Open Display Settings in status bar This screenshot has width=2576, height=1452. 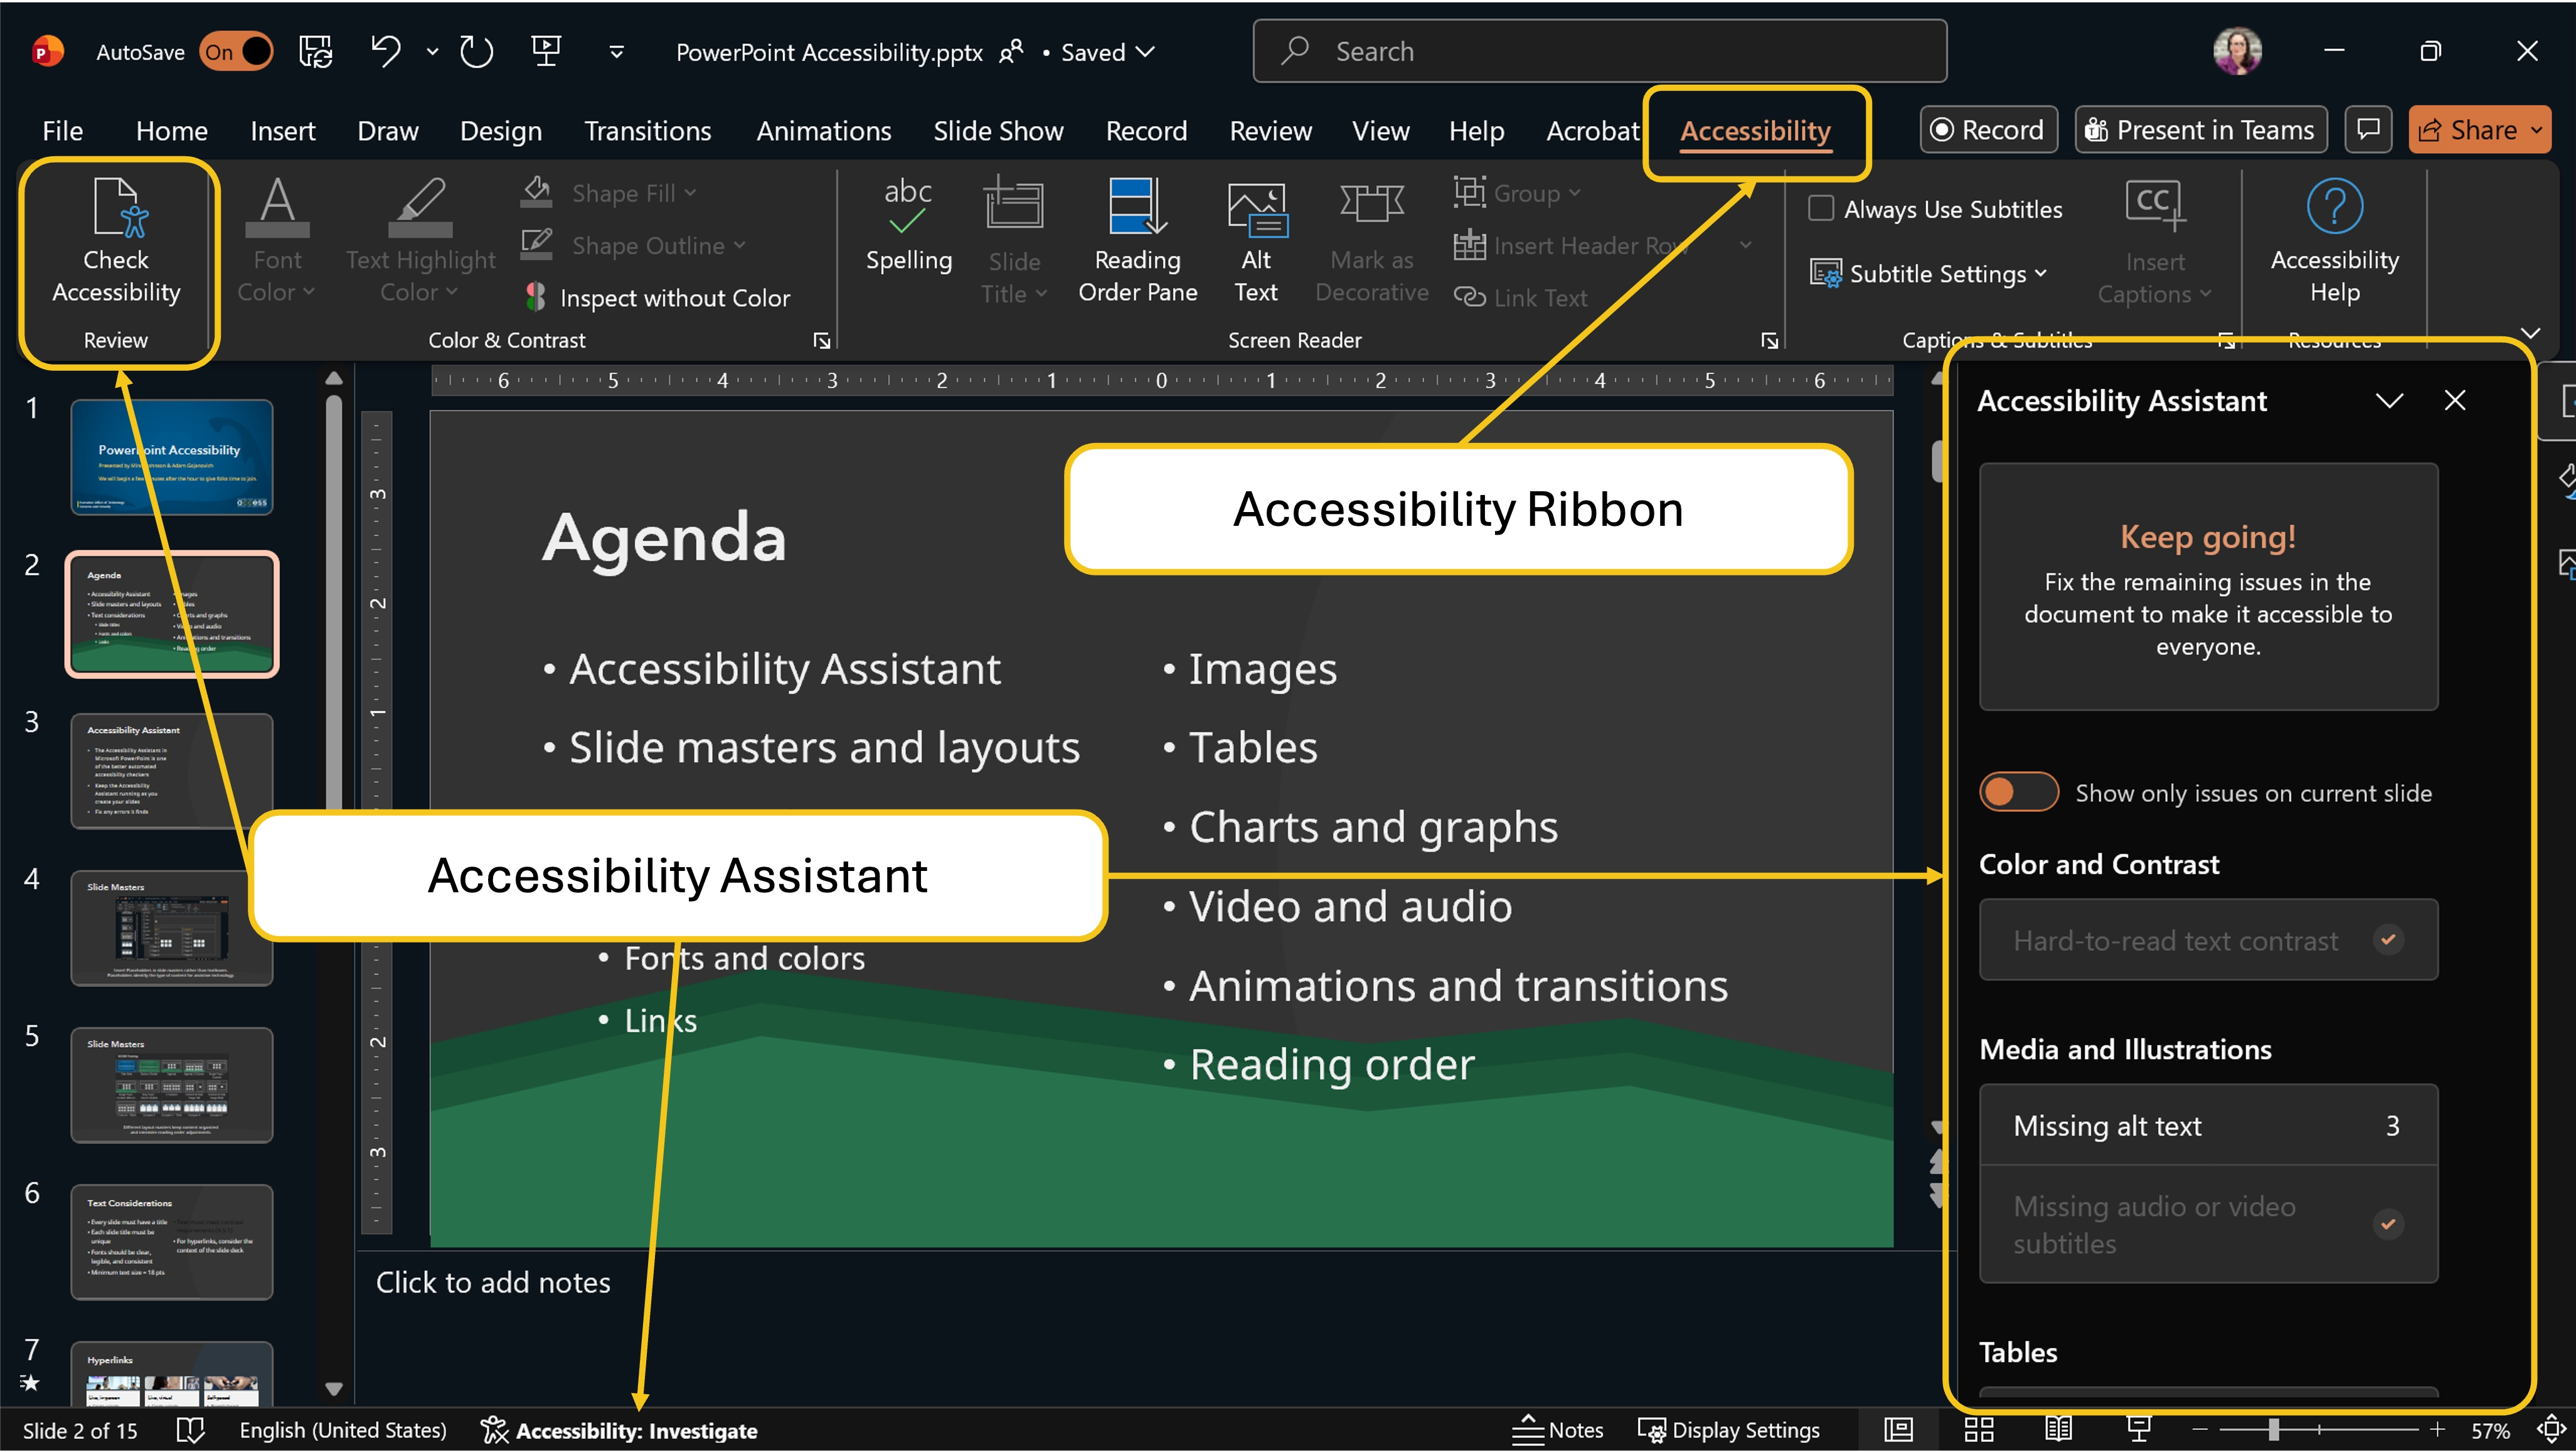(1728, 1430)
